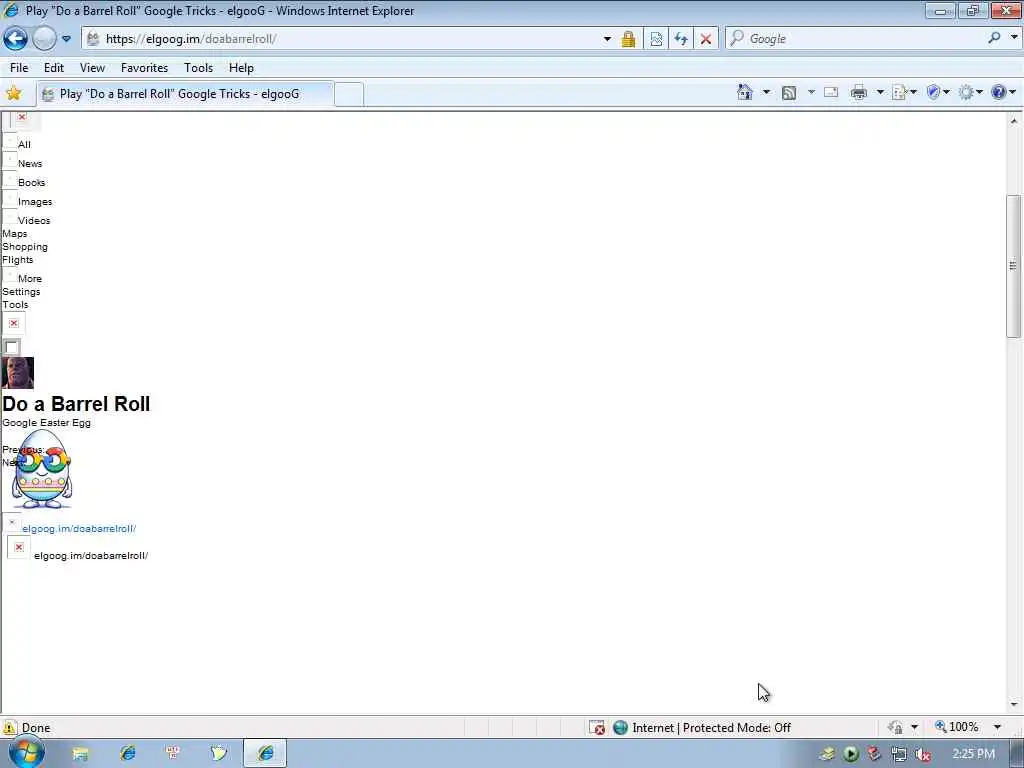Open Favorites Center star icon
The image size is (1024, 768).
(14, 93)
